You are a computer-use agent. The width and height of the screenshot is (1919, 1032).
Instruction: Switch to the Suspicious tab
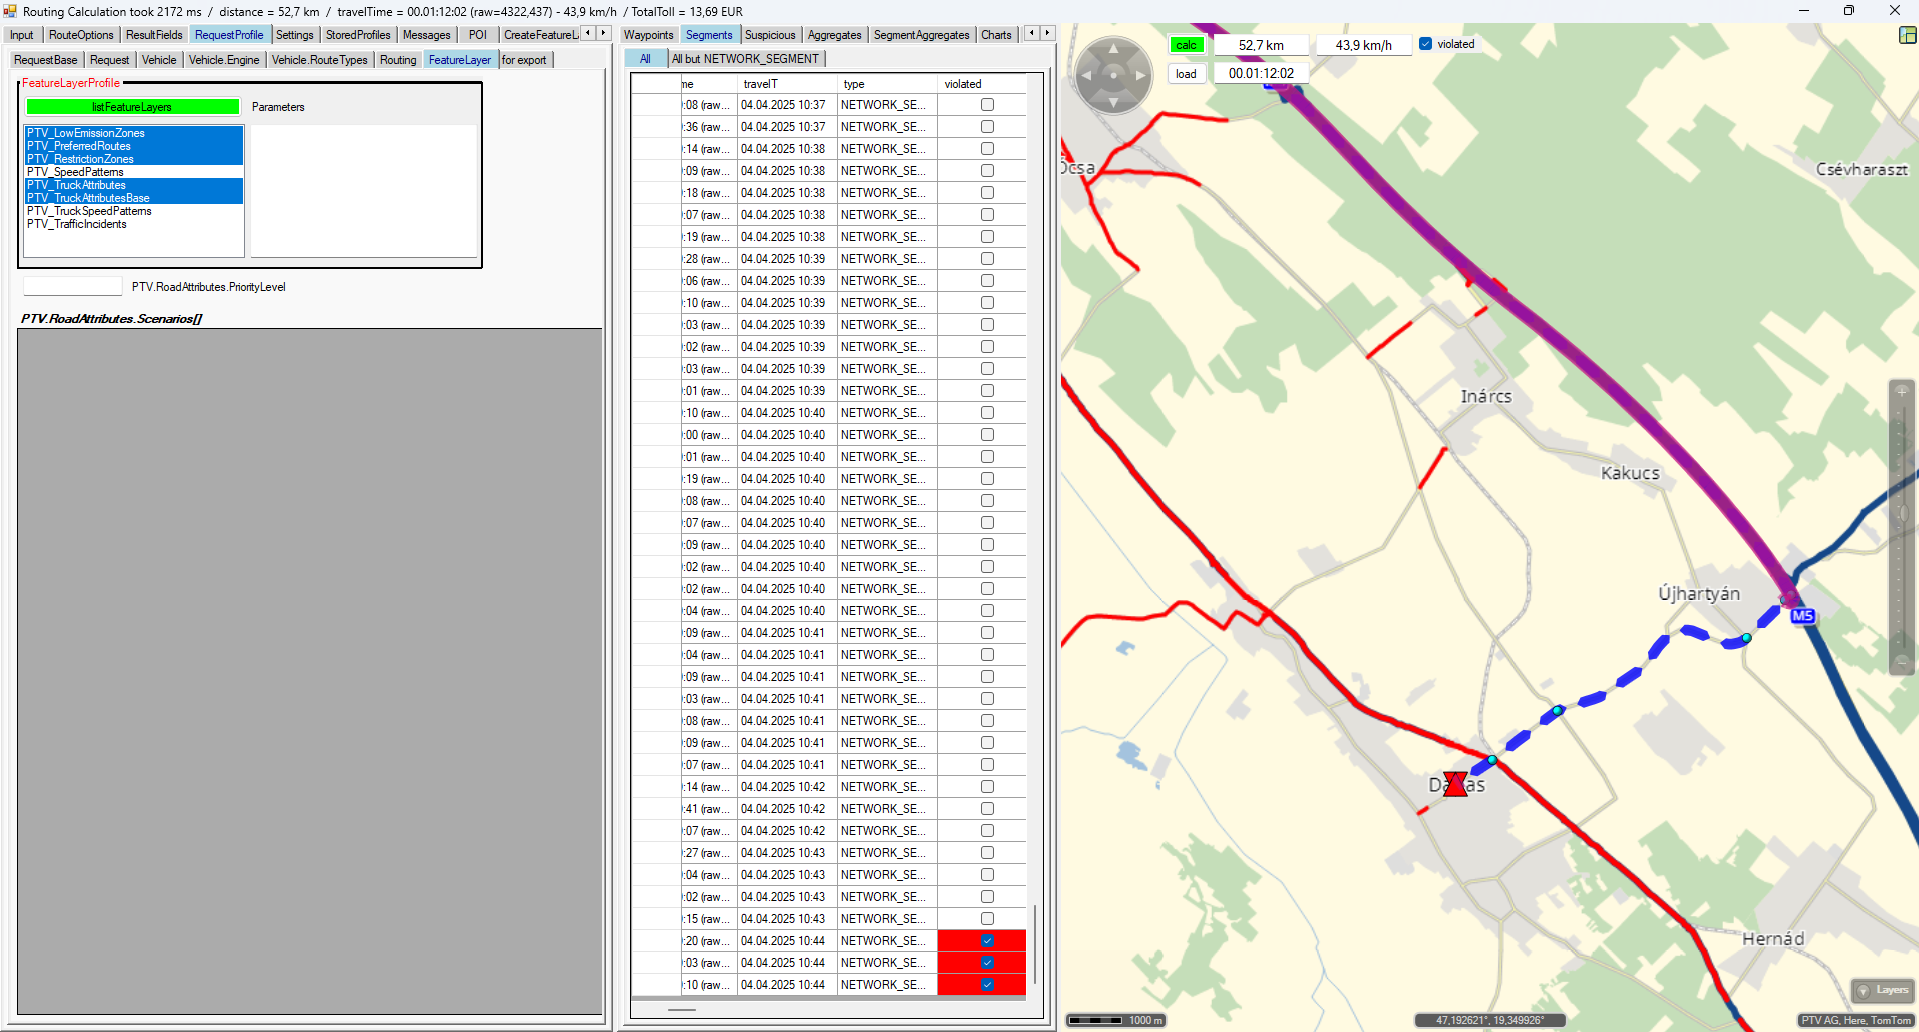[x=770, y=35]
